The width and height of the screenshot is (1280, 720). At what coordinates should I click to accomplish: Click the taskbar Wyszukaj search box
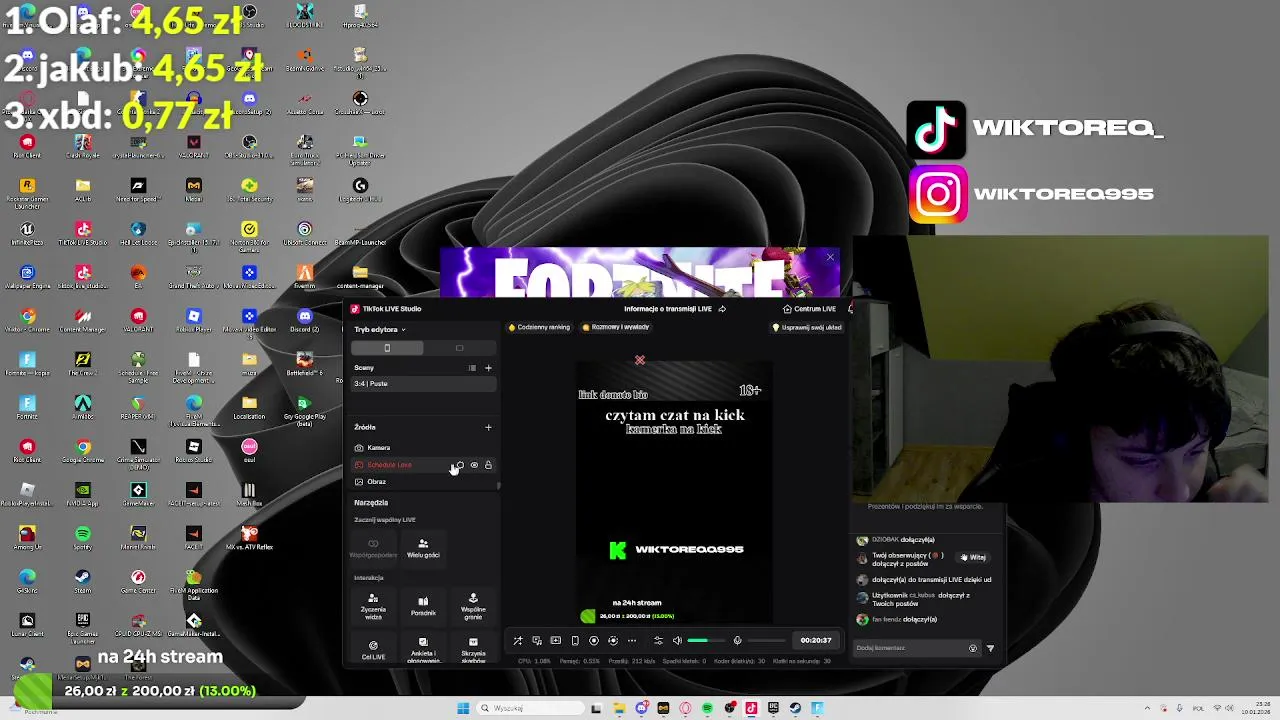click(530, 708)
